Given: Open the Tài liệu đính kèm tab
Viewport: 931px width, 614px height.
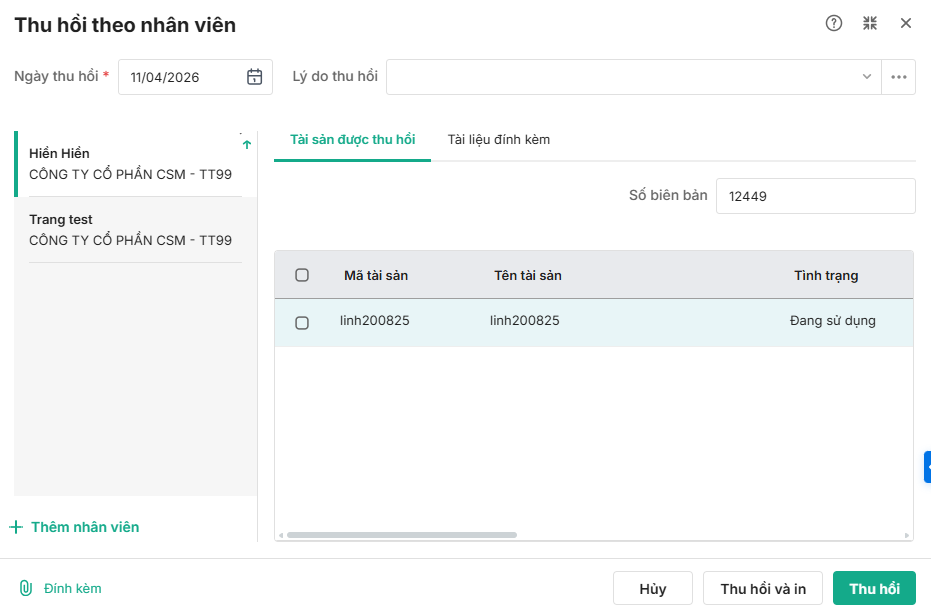Looking at the screenshot, I should click(x=498, y=140).
